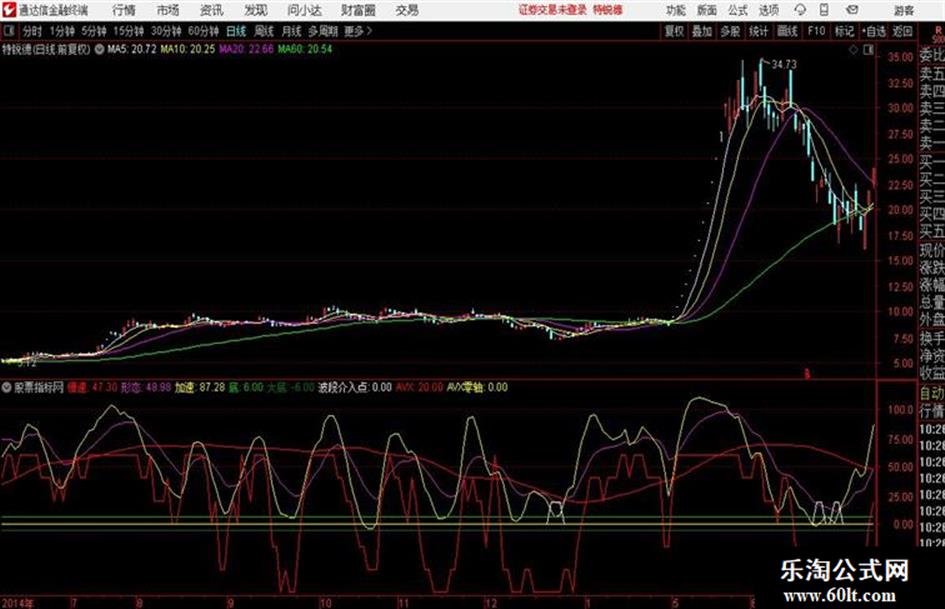945x609 pixels.
Task: Click the 画线 drawing tool button
Action: 787,31
